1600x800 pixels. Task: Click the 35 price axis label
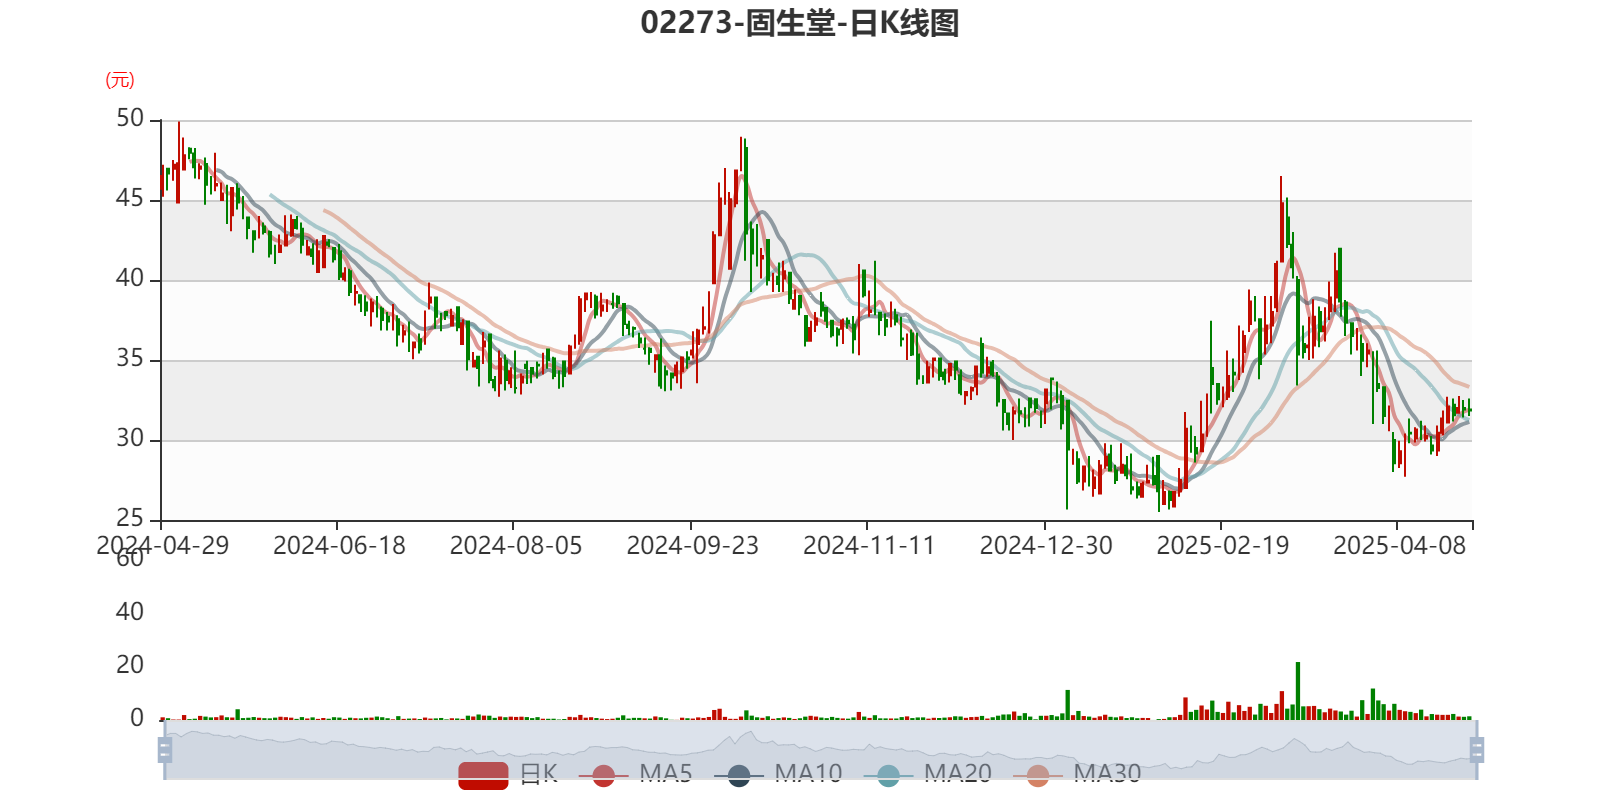(130, 359)
